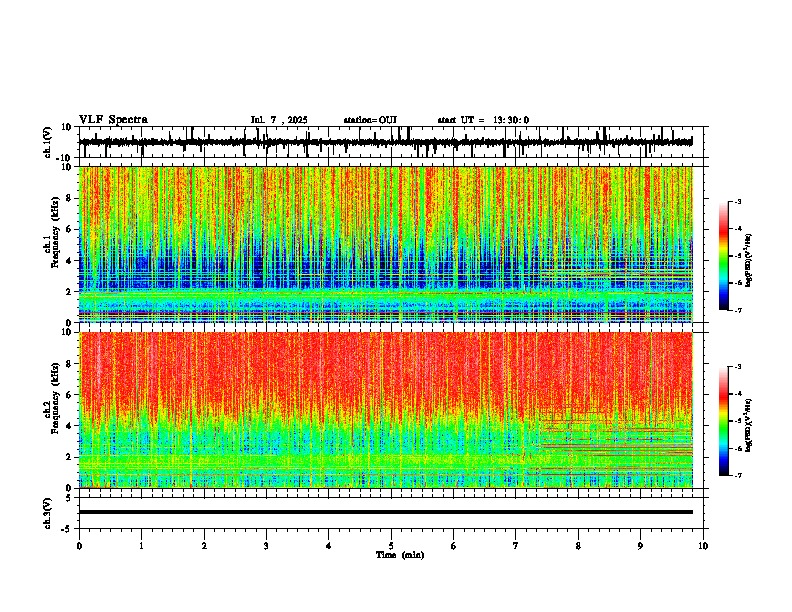Image resolution: width=792 pixels, height=612 pixels.
Task: Click the log(PSD) unit label beside ch.2 color scale
Action: coord(749,425)
